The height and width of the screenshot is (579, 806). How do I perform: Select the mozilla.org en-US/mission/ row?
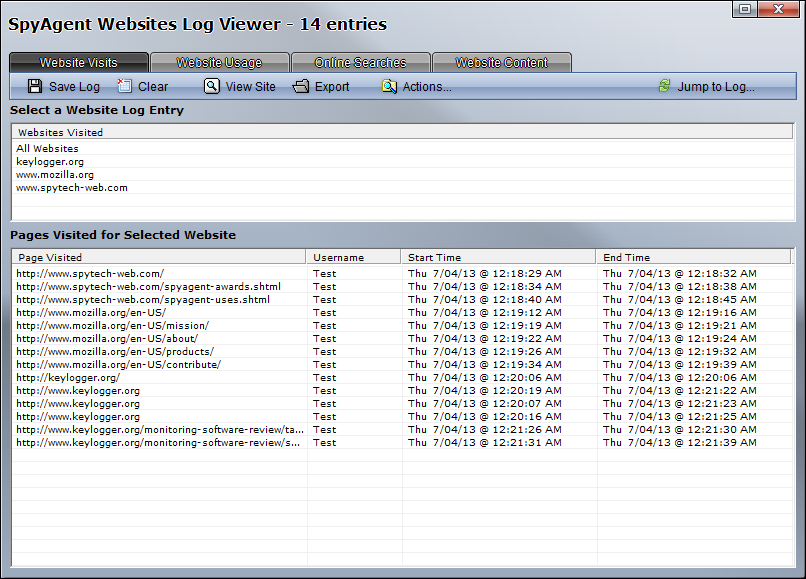[x=113, y=326]
